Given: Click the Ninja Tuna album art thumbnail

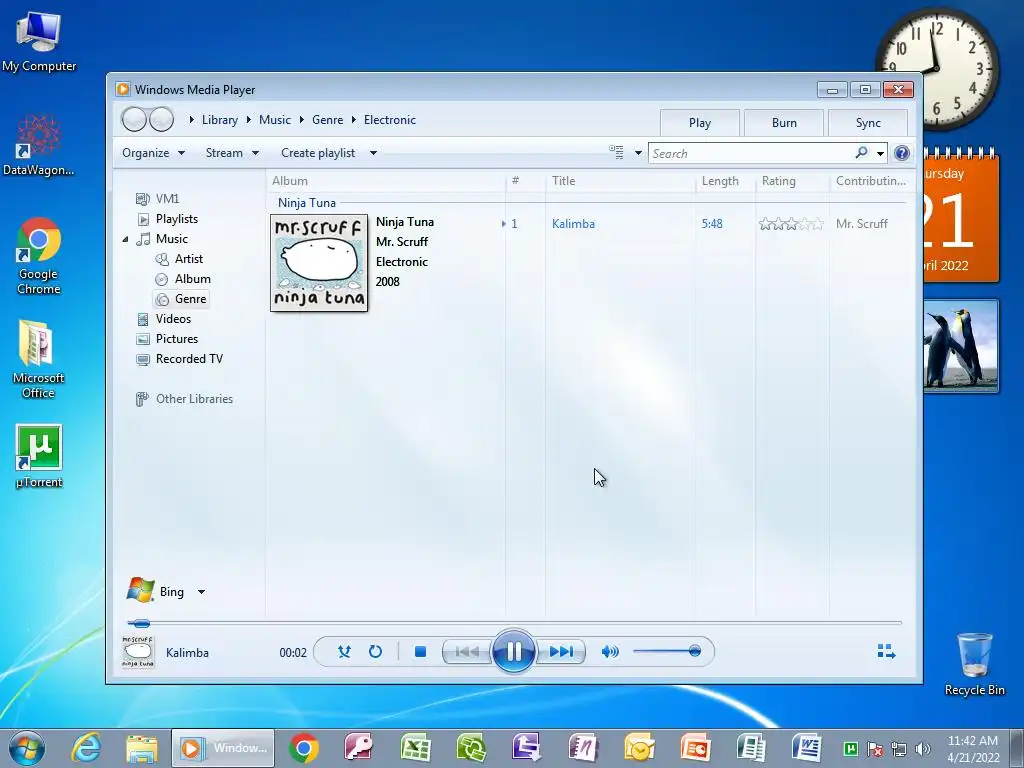Looking at the screenshot, I should coord(319,263).
